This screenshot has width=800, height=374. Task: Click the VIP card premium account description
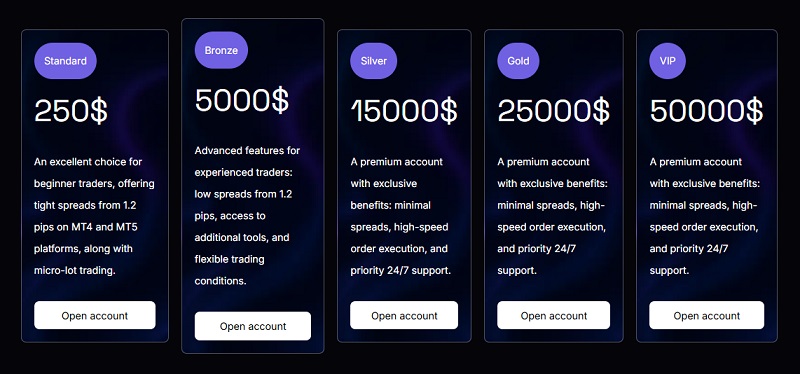pyautogui.click(x=705, y=216)
